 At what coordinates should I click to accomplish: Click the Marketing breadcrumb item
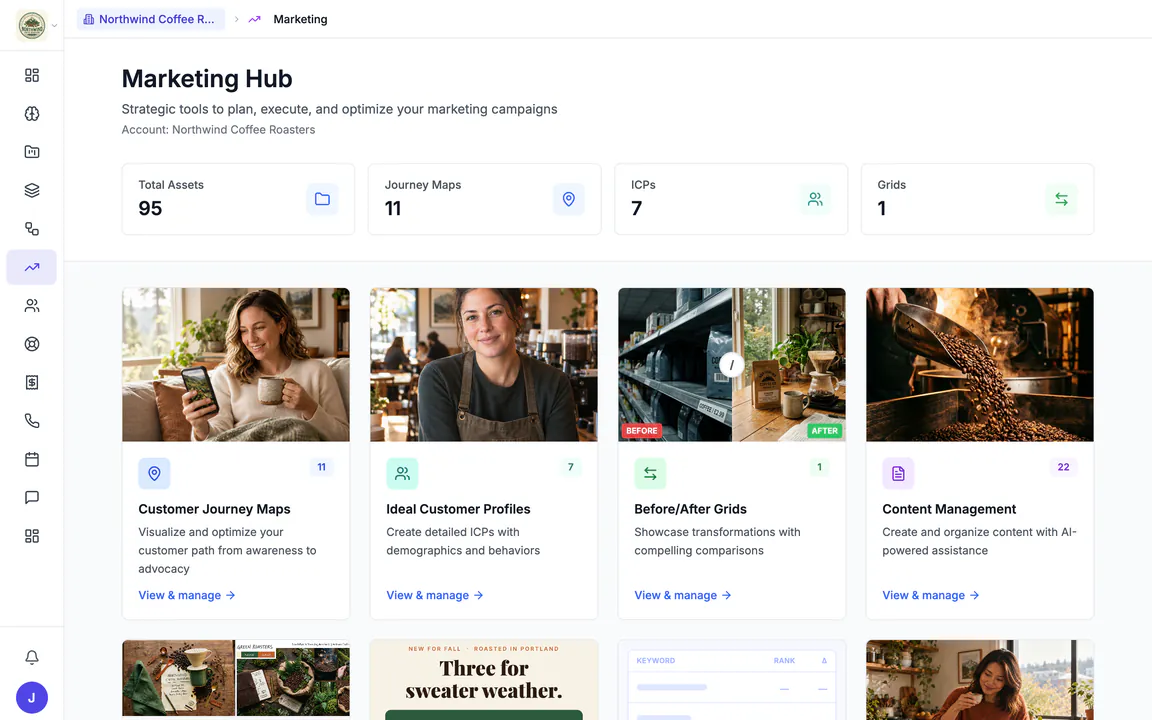click(300, 19)
